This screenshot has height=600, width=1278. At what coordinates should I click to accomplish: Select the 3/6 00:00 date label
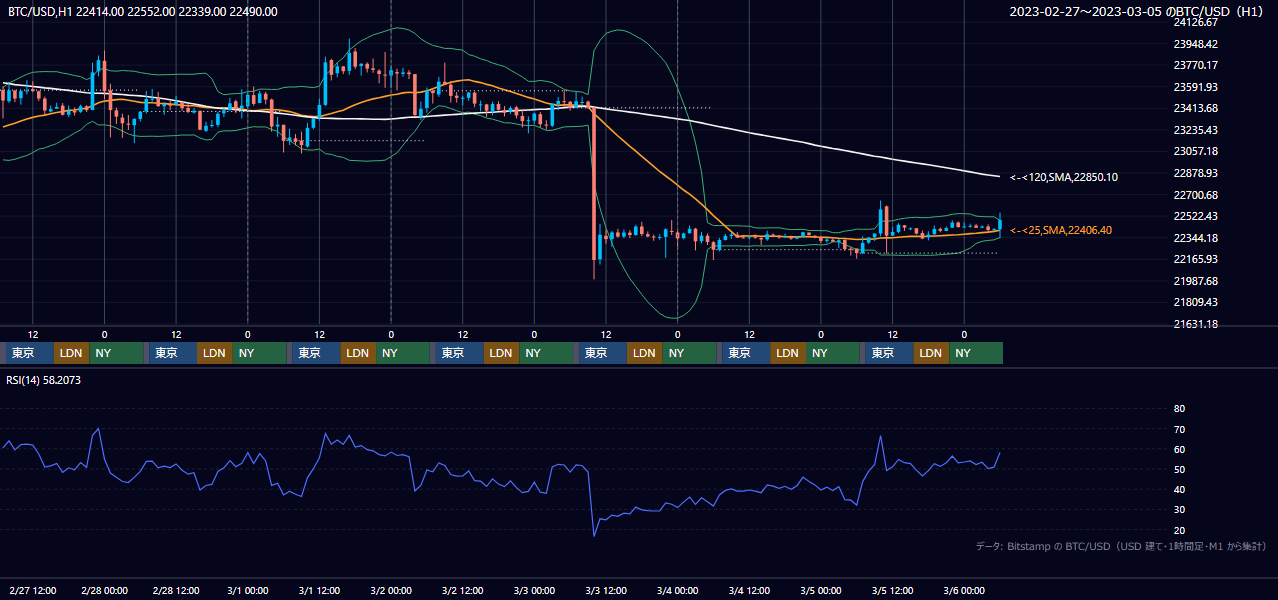coord(965,590)
